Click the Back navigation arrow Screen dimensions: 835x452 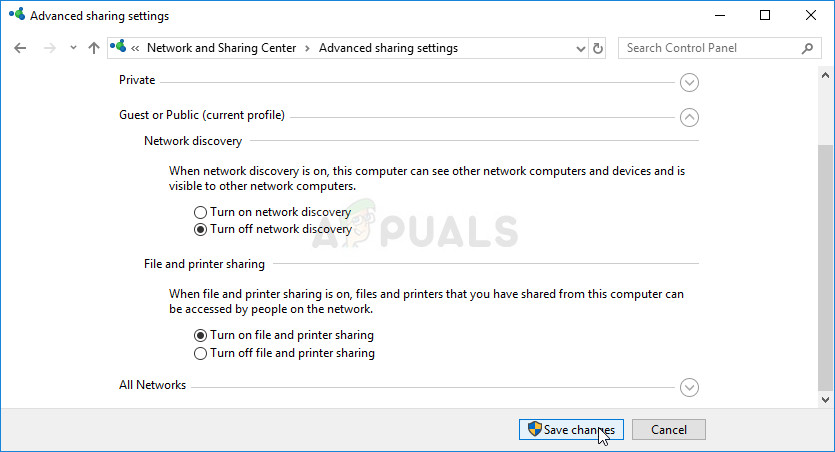tap(20, 48)
